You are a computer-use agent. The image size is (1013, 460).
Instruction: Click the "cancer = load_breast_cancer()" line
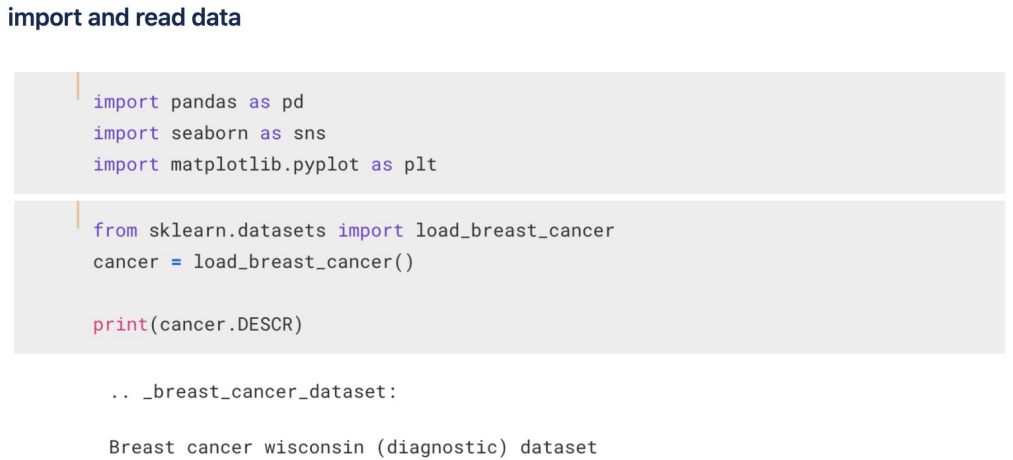(x=253, y=263)
